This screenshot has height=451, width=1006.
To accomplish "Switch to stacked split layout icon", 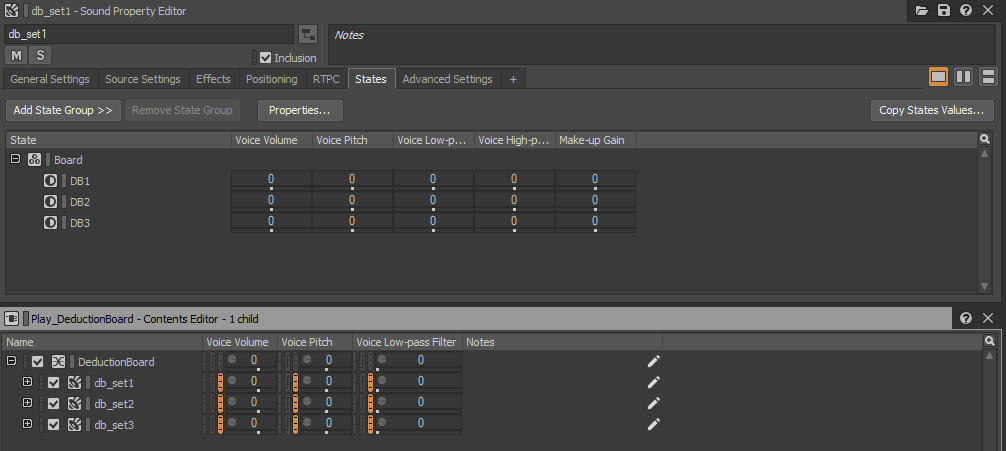I will (x=988, y=77).
